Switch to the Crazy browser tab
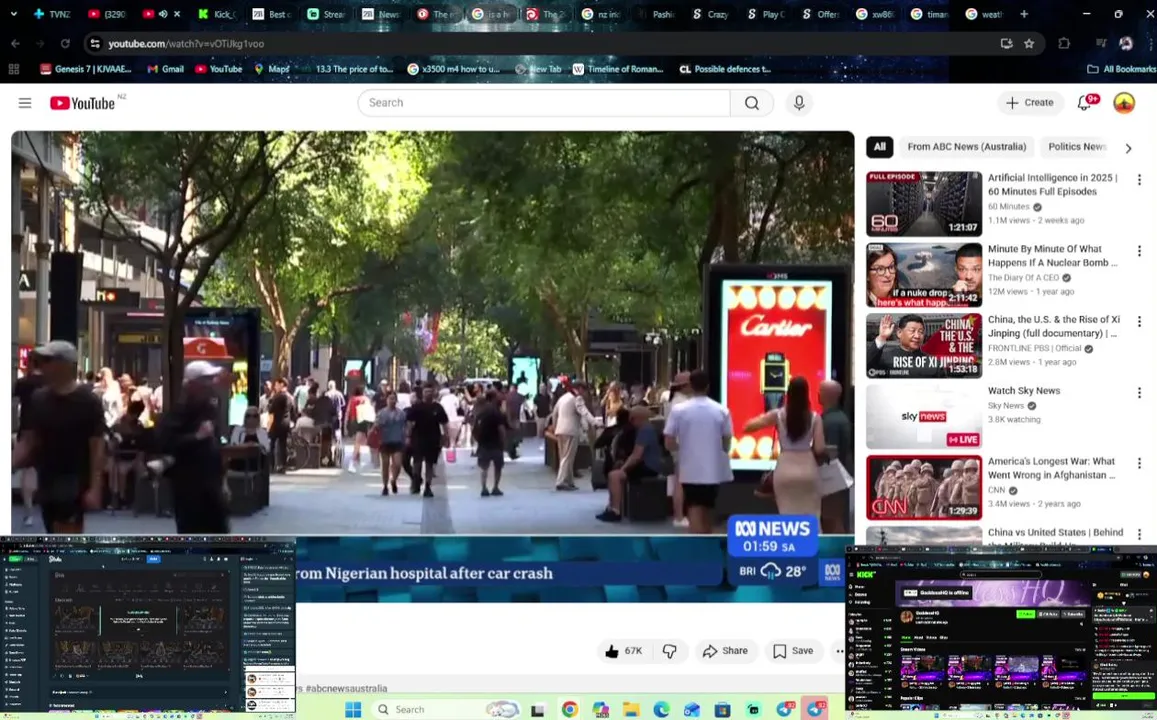1157x720 pixels. [710, 14]
